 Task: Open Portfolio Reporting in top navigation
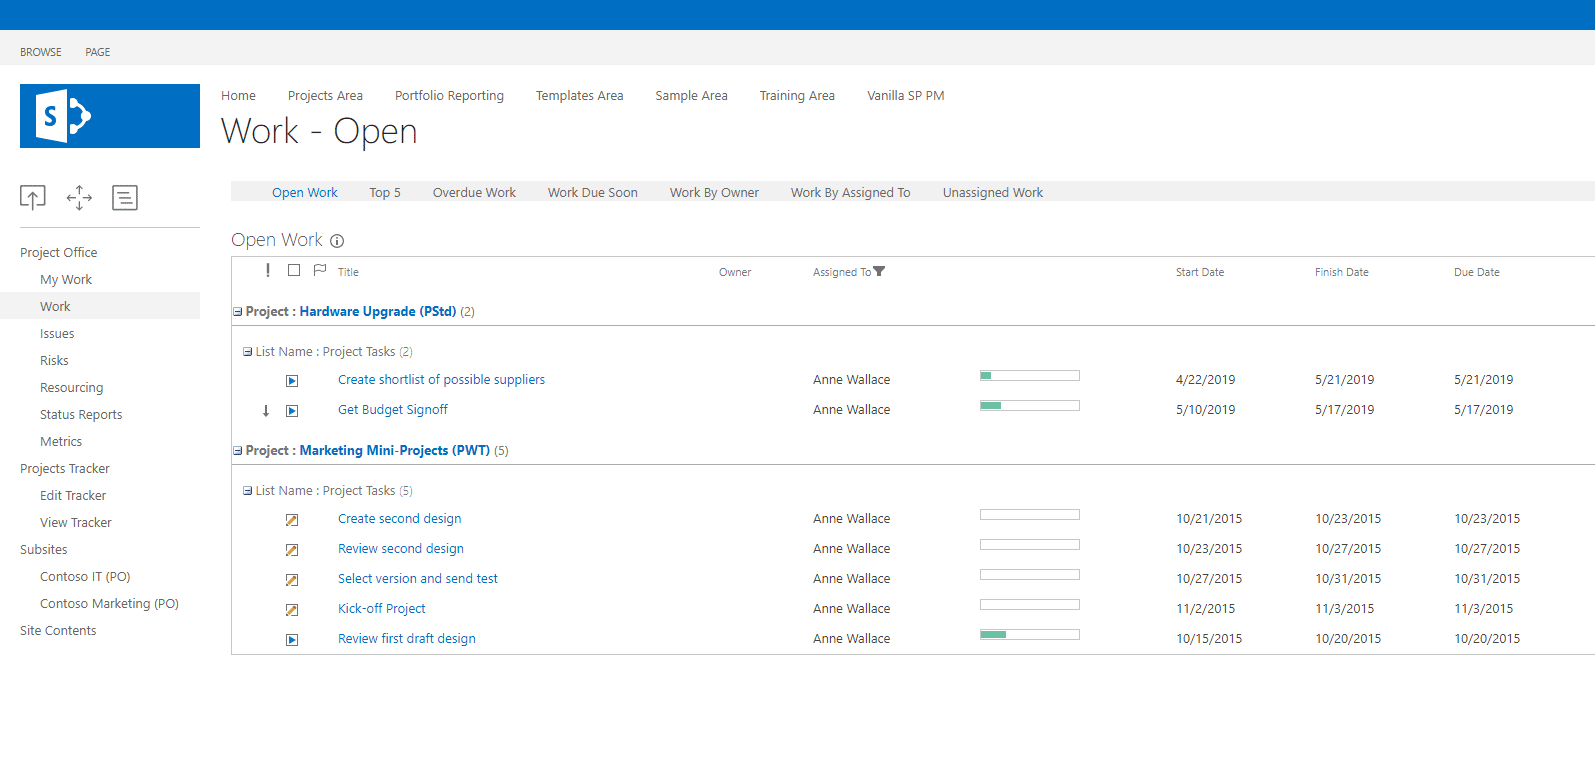(x=449, y=96)
